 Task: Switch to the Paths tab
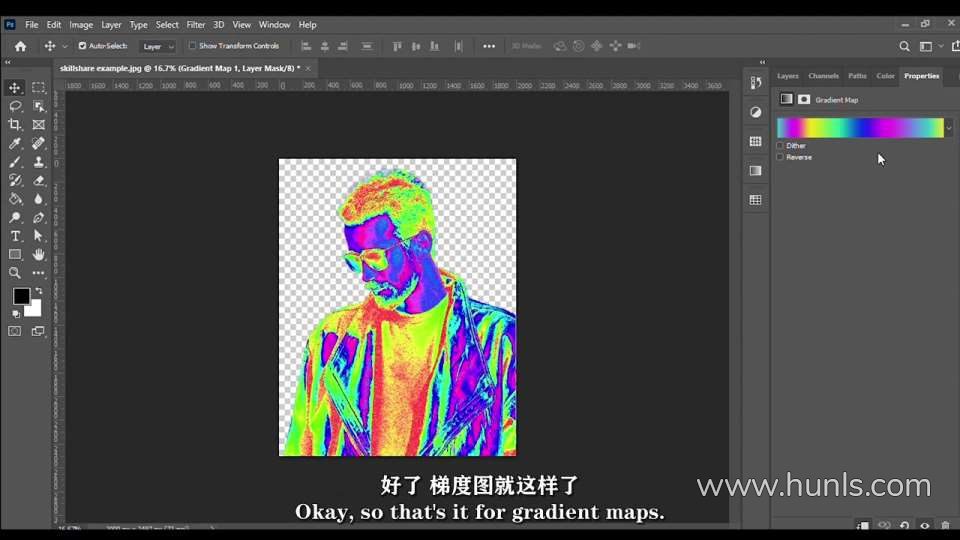click(x=857, y=76)
